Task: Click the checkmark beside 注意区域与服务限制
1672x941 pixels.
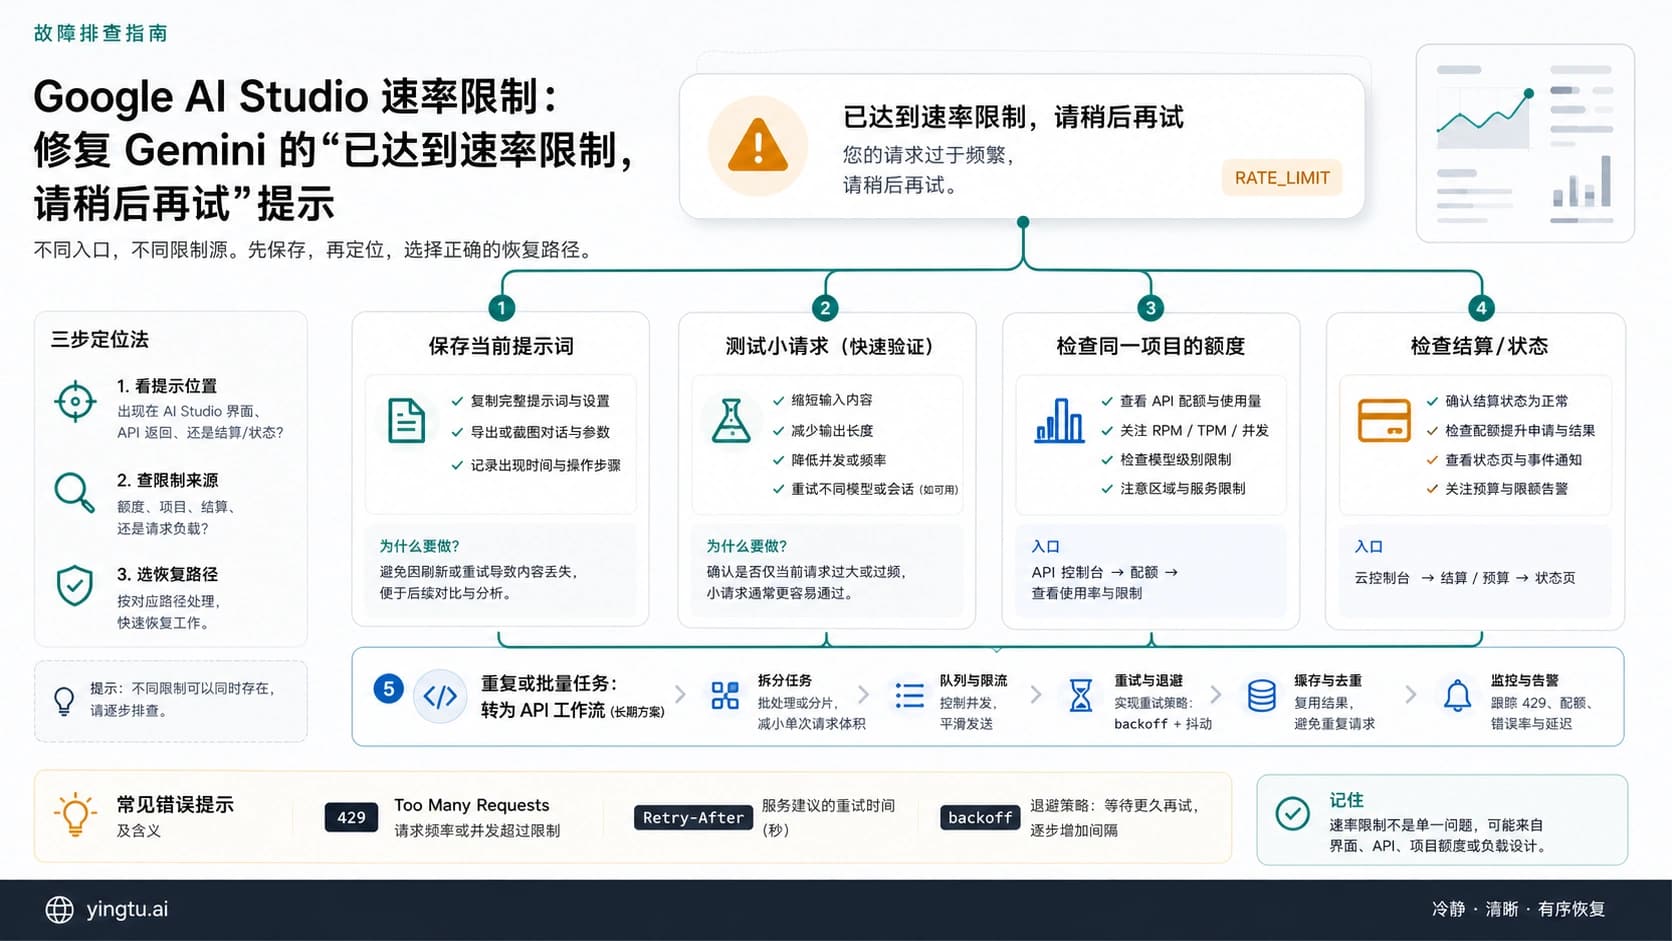Action: tap(1107, 489)
